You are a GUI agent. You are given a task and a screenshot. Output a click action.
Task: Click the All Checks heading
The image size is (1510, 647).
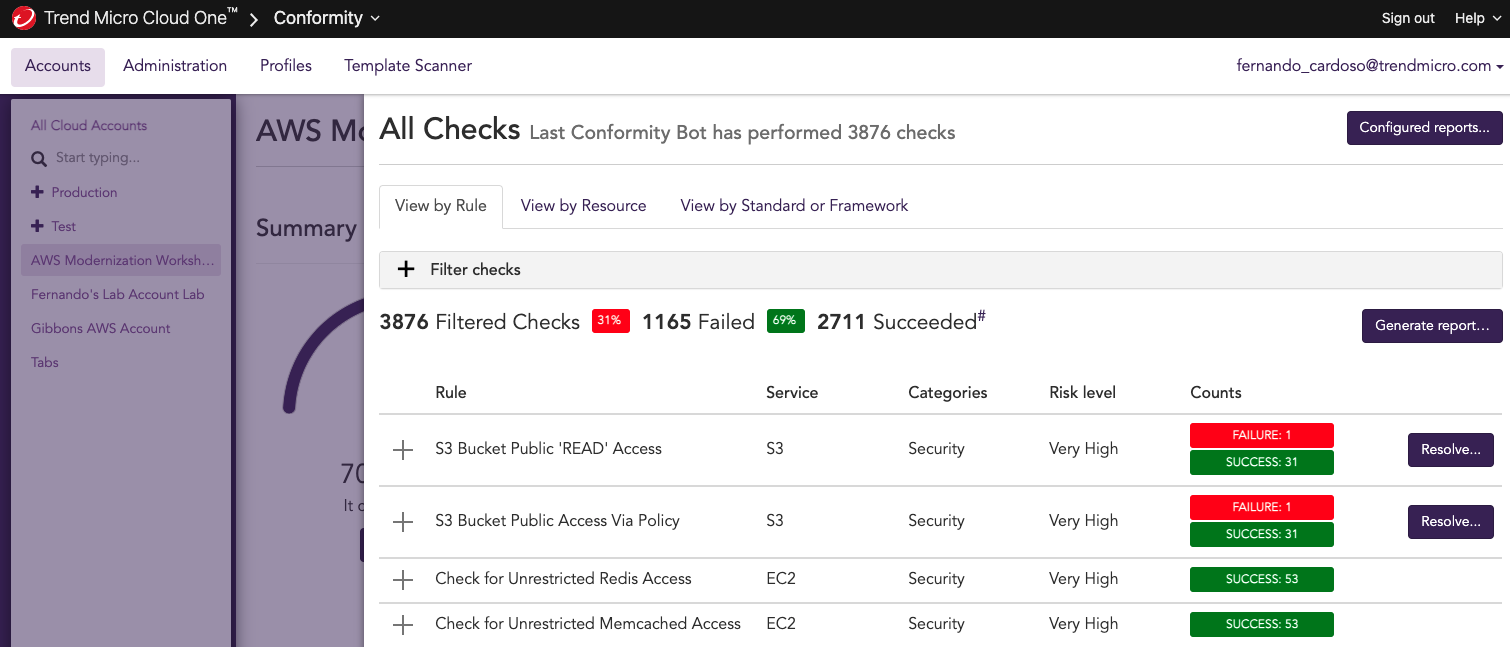coord(450,129)
